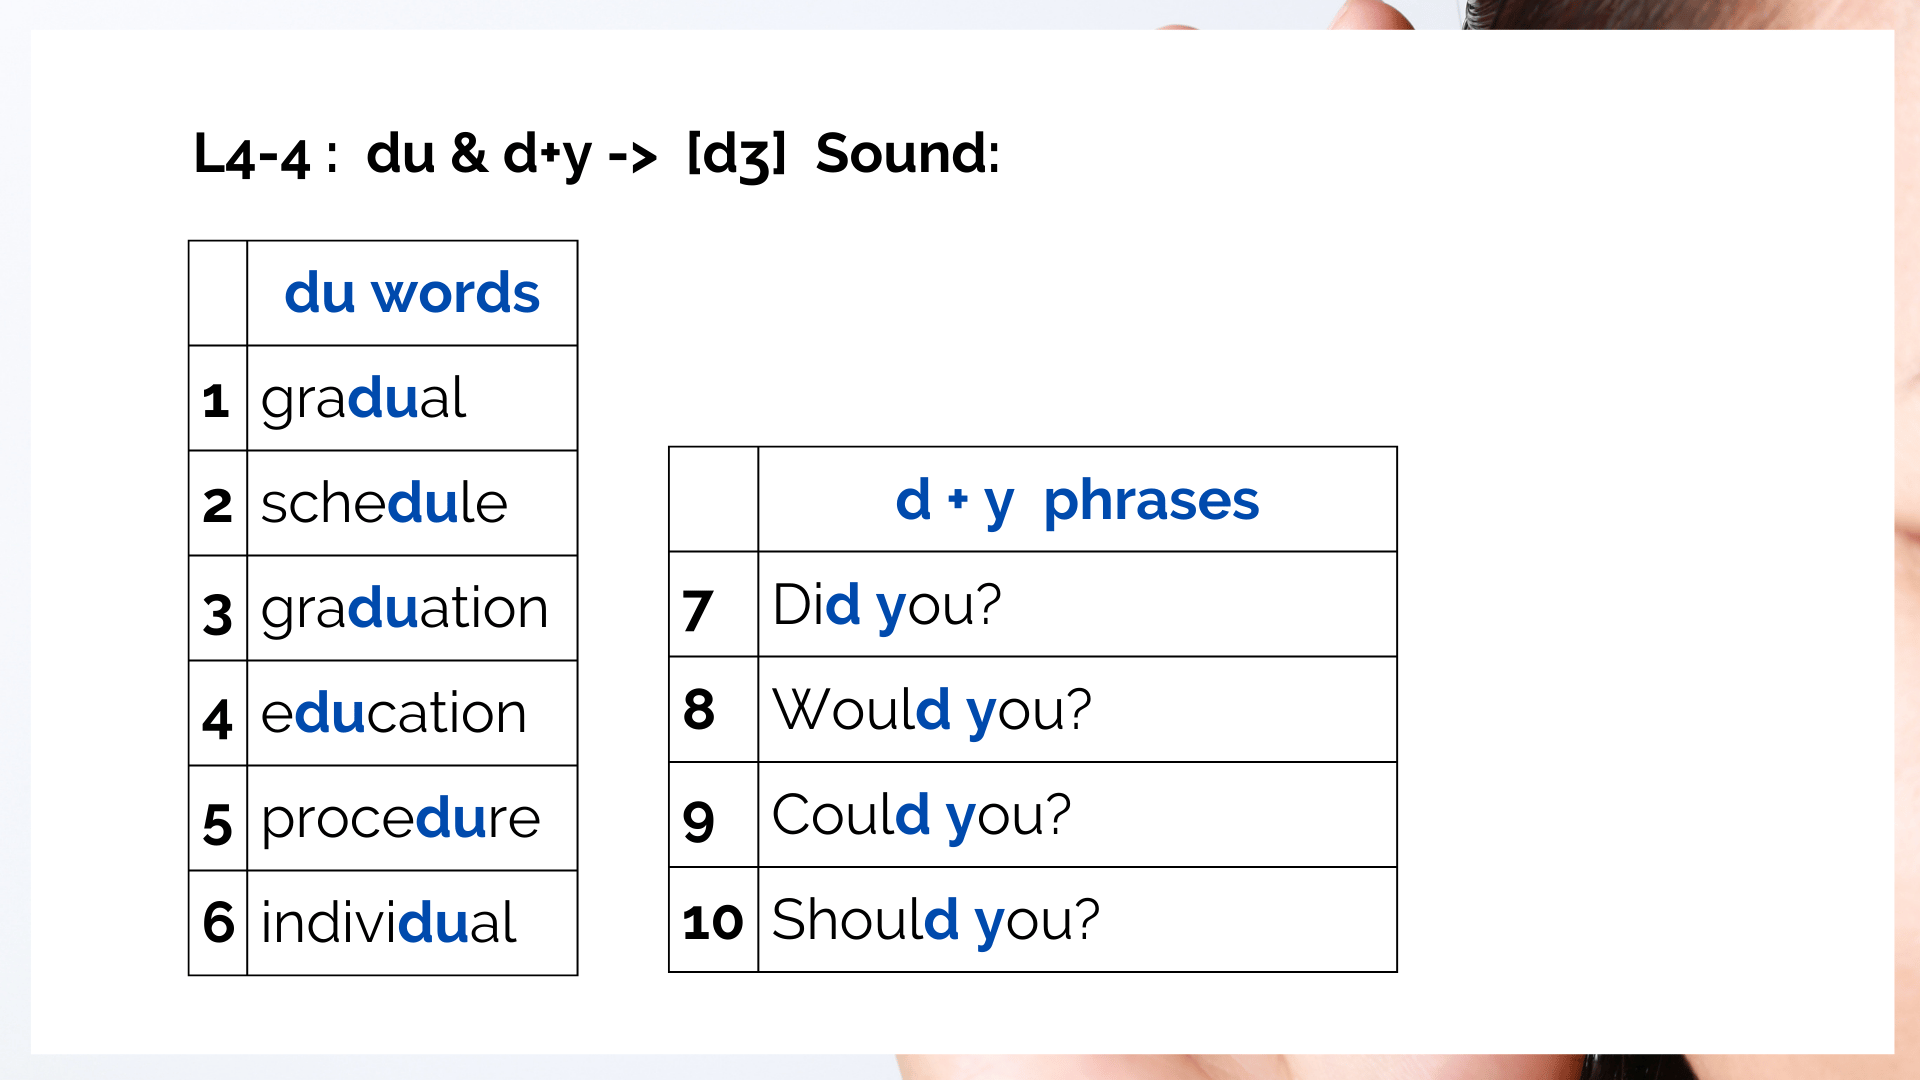Screen dimensions: 1920x1080
Task: Select the phrase 'Could you?'
Action: coord(922,816)
